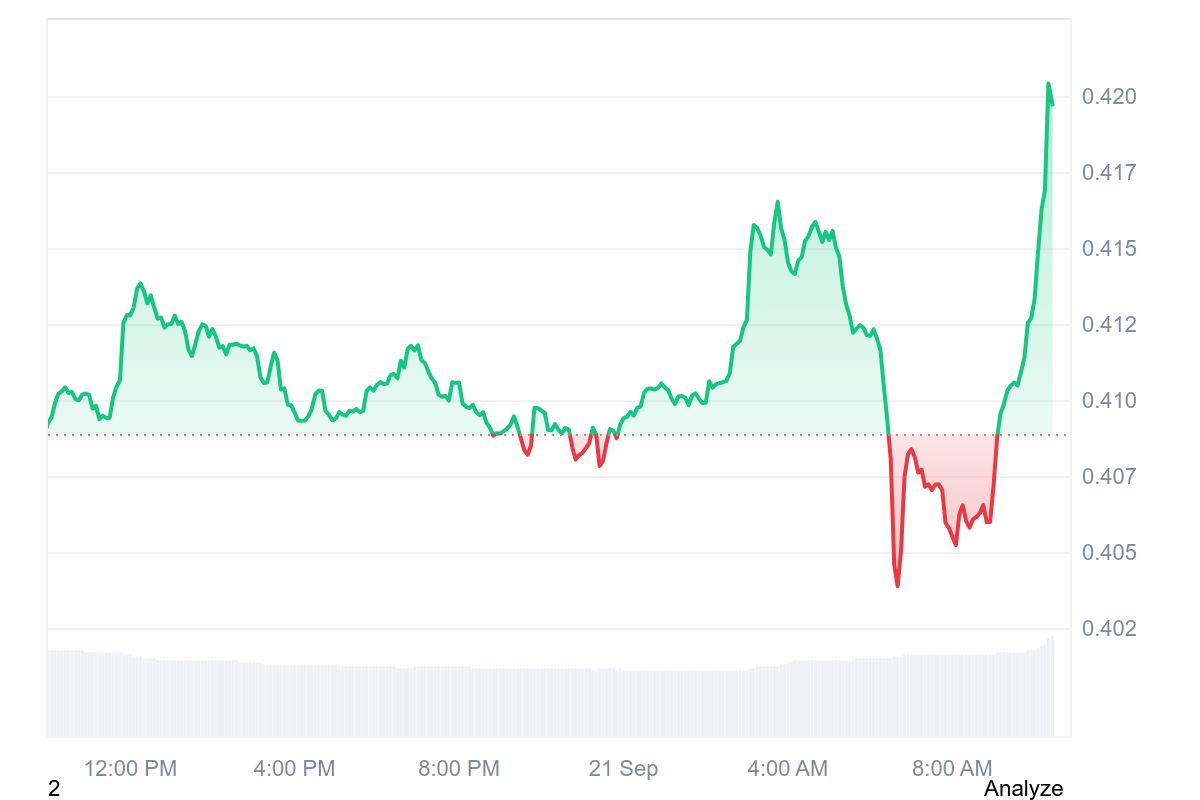
Task: Select the 4:00 PM time axis label
Action: (x=294, y=769)
